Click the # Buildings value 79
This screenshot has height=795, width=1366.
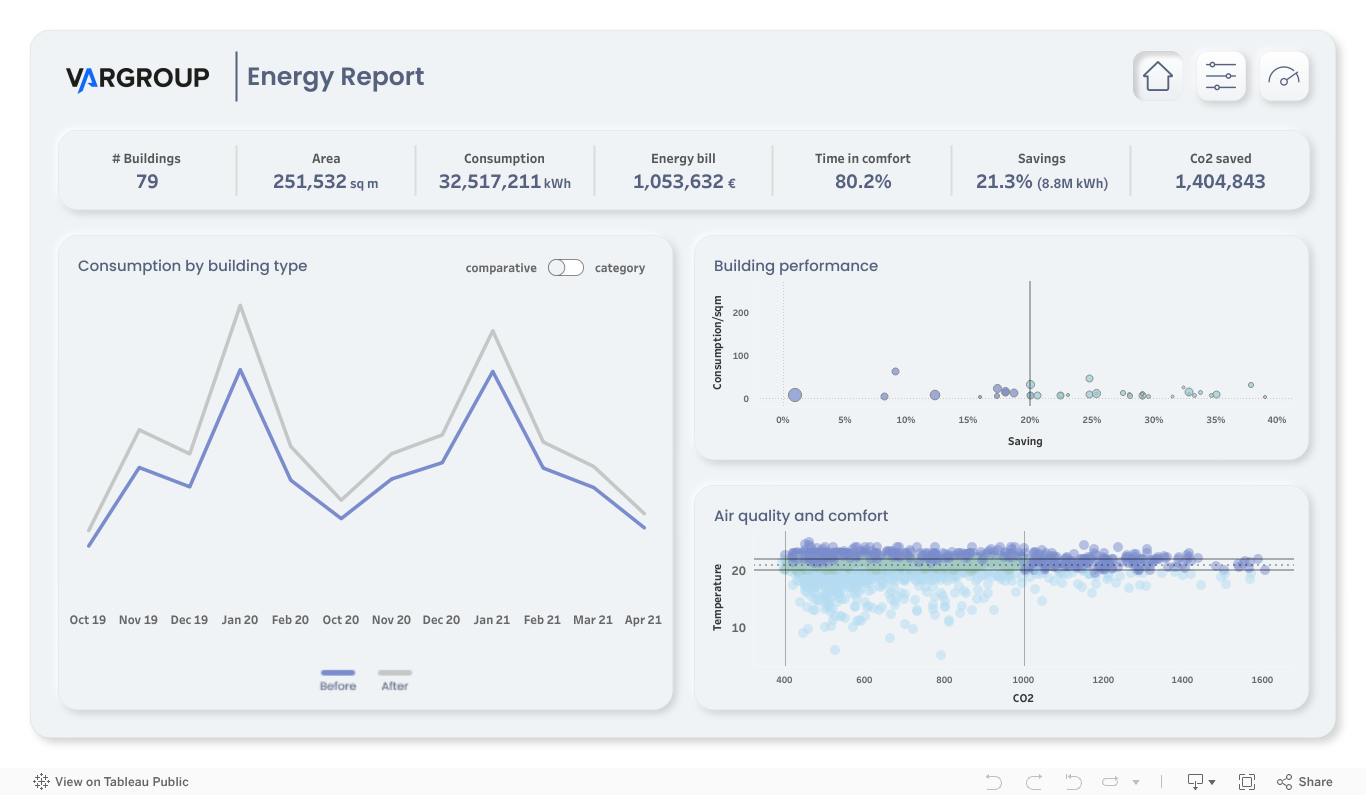pos(147,182)
